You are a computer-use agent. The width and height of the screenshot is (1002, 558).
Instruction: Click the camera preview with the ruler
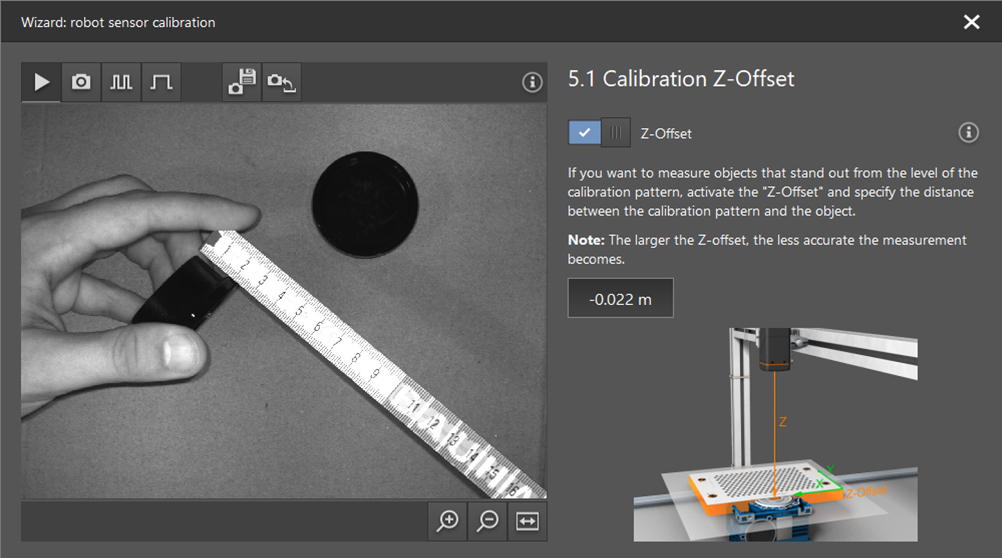click(x=284, y=300)
